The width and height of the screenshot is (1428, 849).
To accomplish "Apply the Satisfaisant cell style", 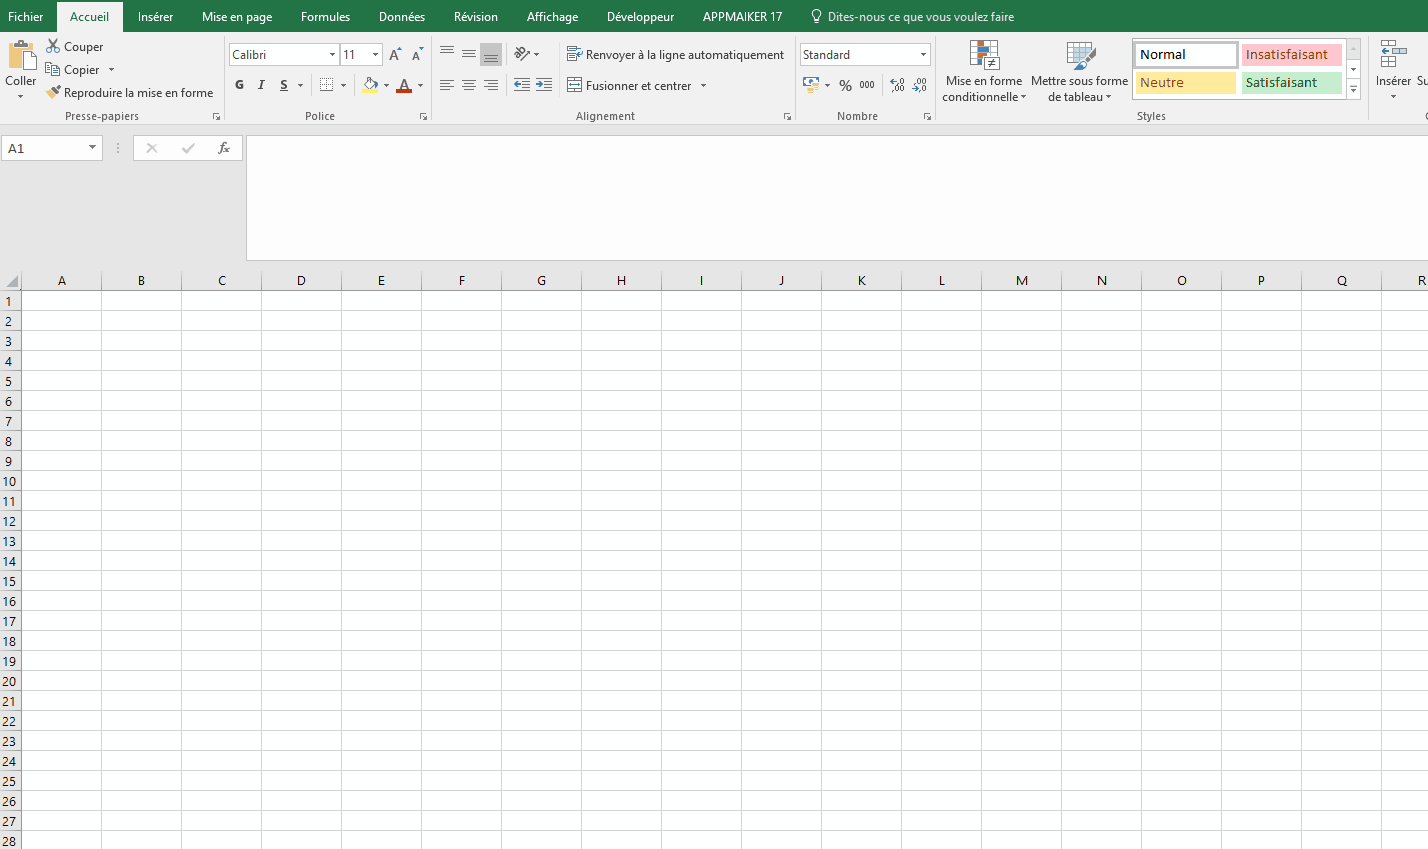I will click(x=1290, y=83).
